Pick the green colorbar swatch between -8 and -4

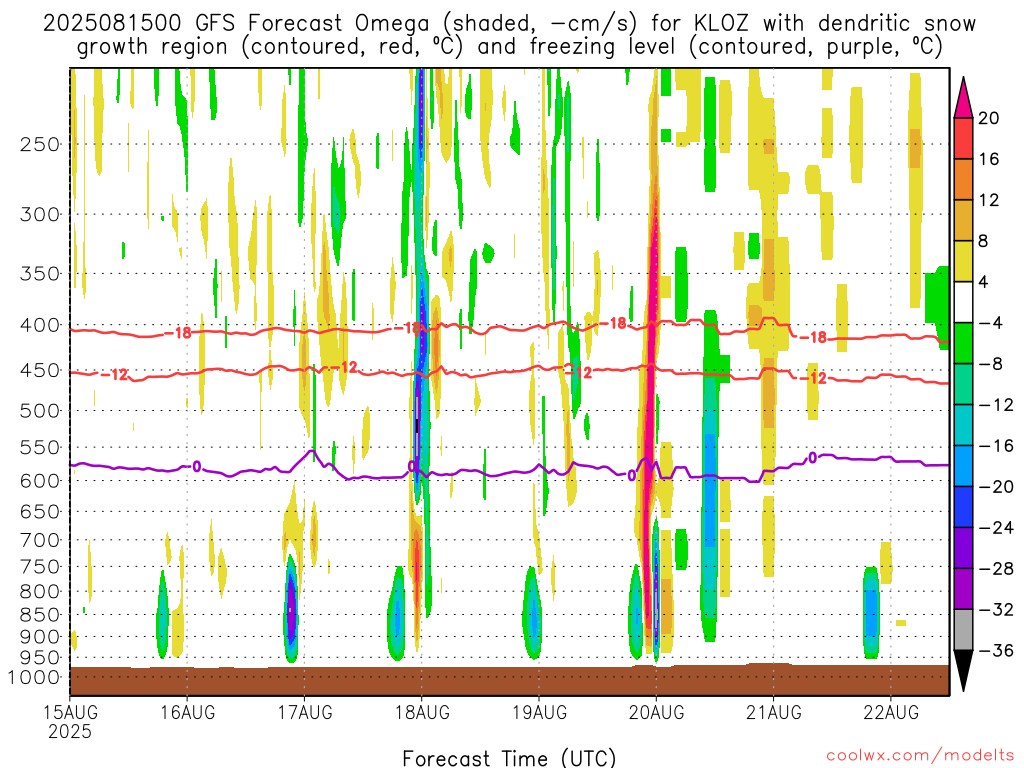point(963,343)
